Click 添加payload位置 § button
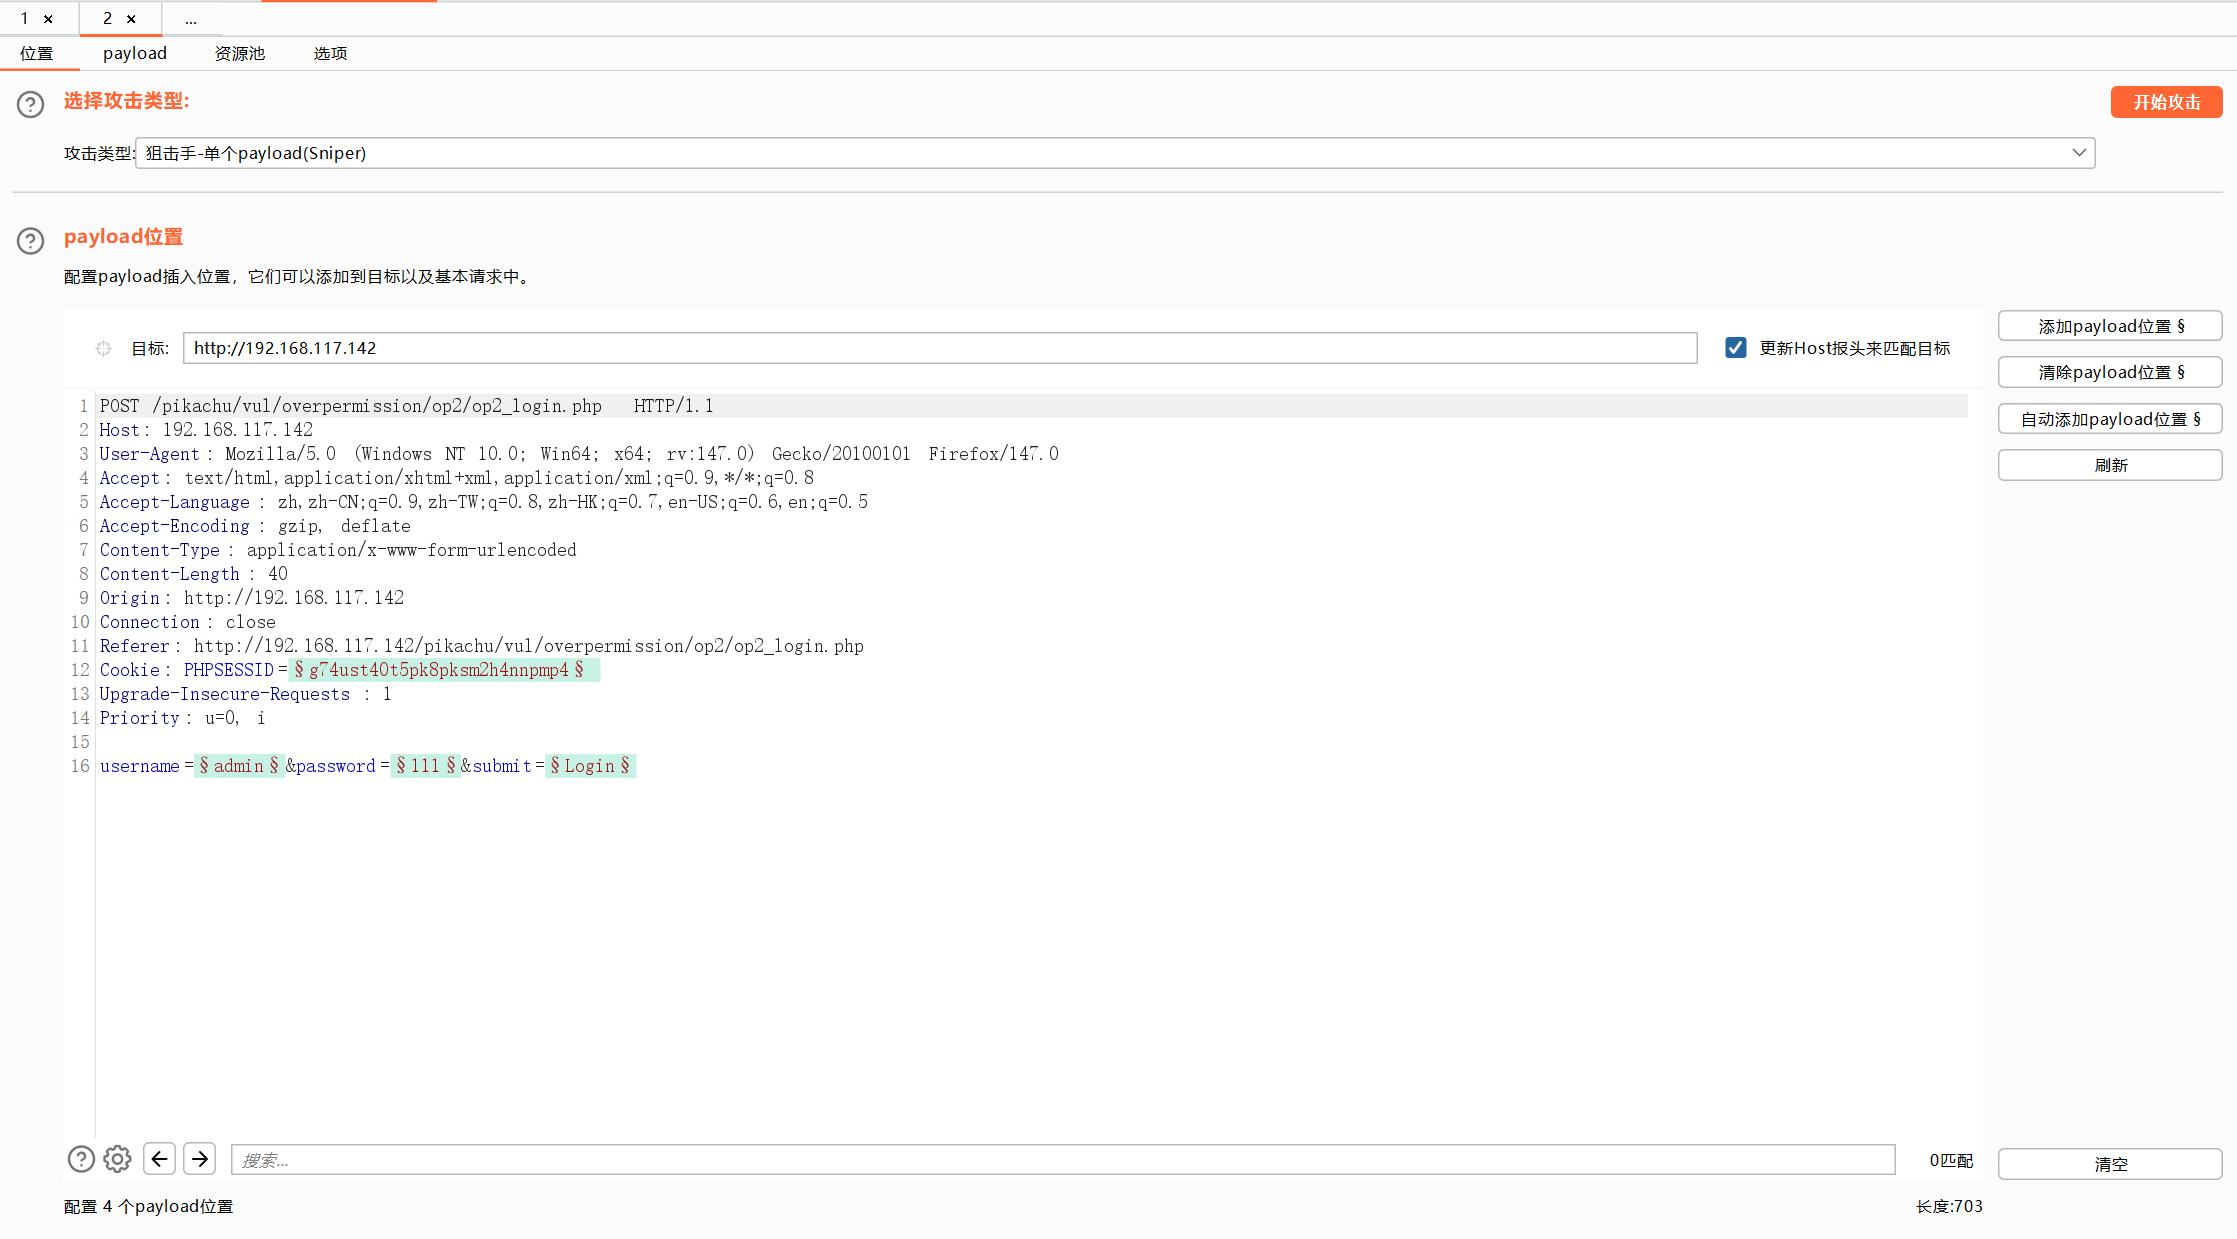 tap(2110, 326)
